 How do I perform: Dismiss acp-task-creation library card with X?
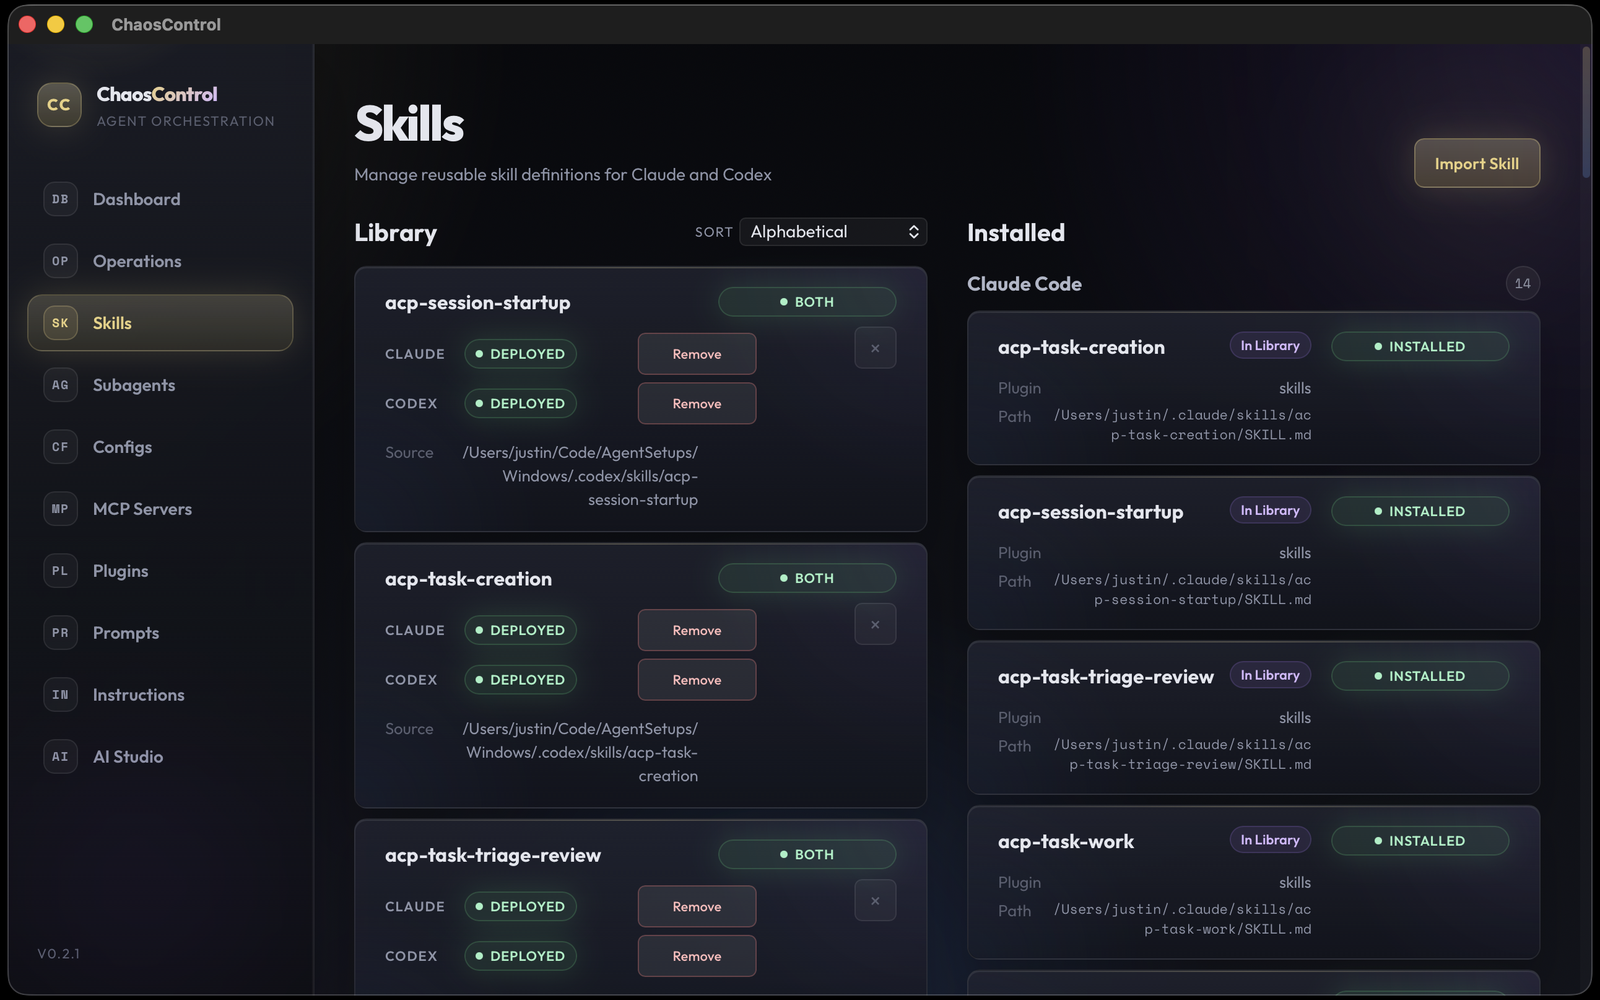pos(875,624)
